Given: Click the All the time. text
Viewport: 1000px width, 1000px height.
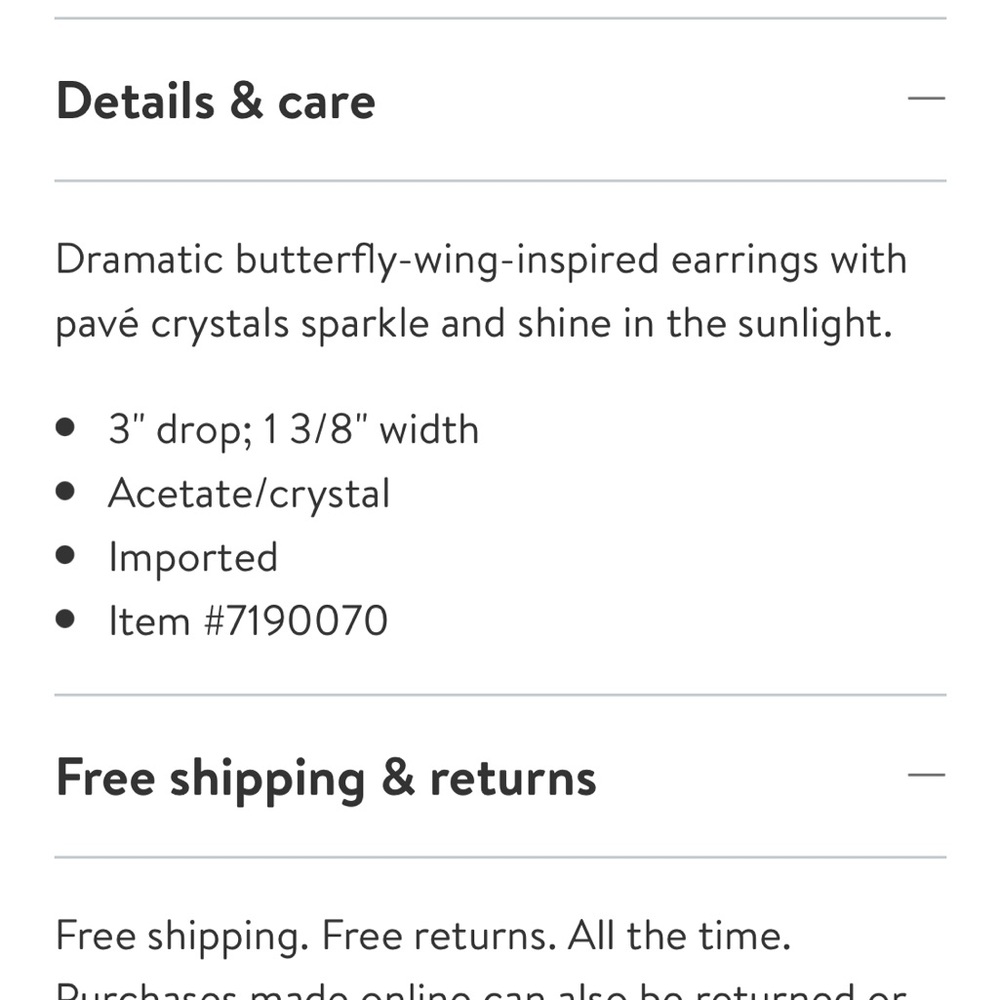Looking at the screenshot, I should tap(679, 936).
